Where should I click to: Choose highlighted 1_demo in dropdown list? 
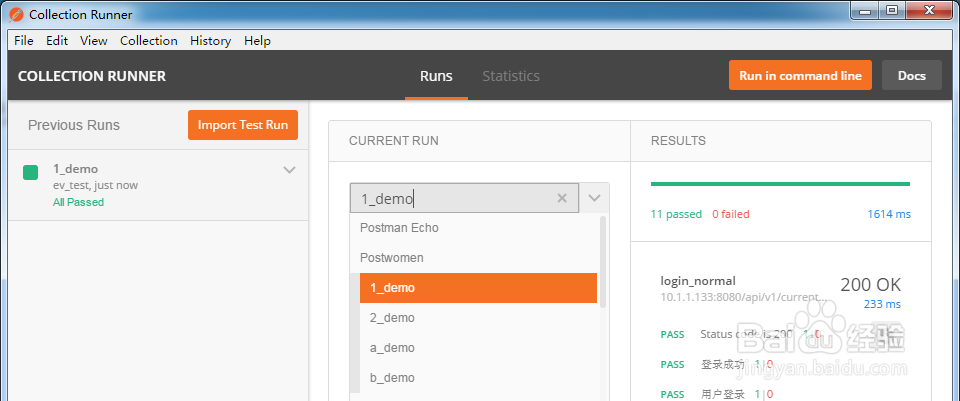point(478,288)
